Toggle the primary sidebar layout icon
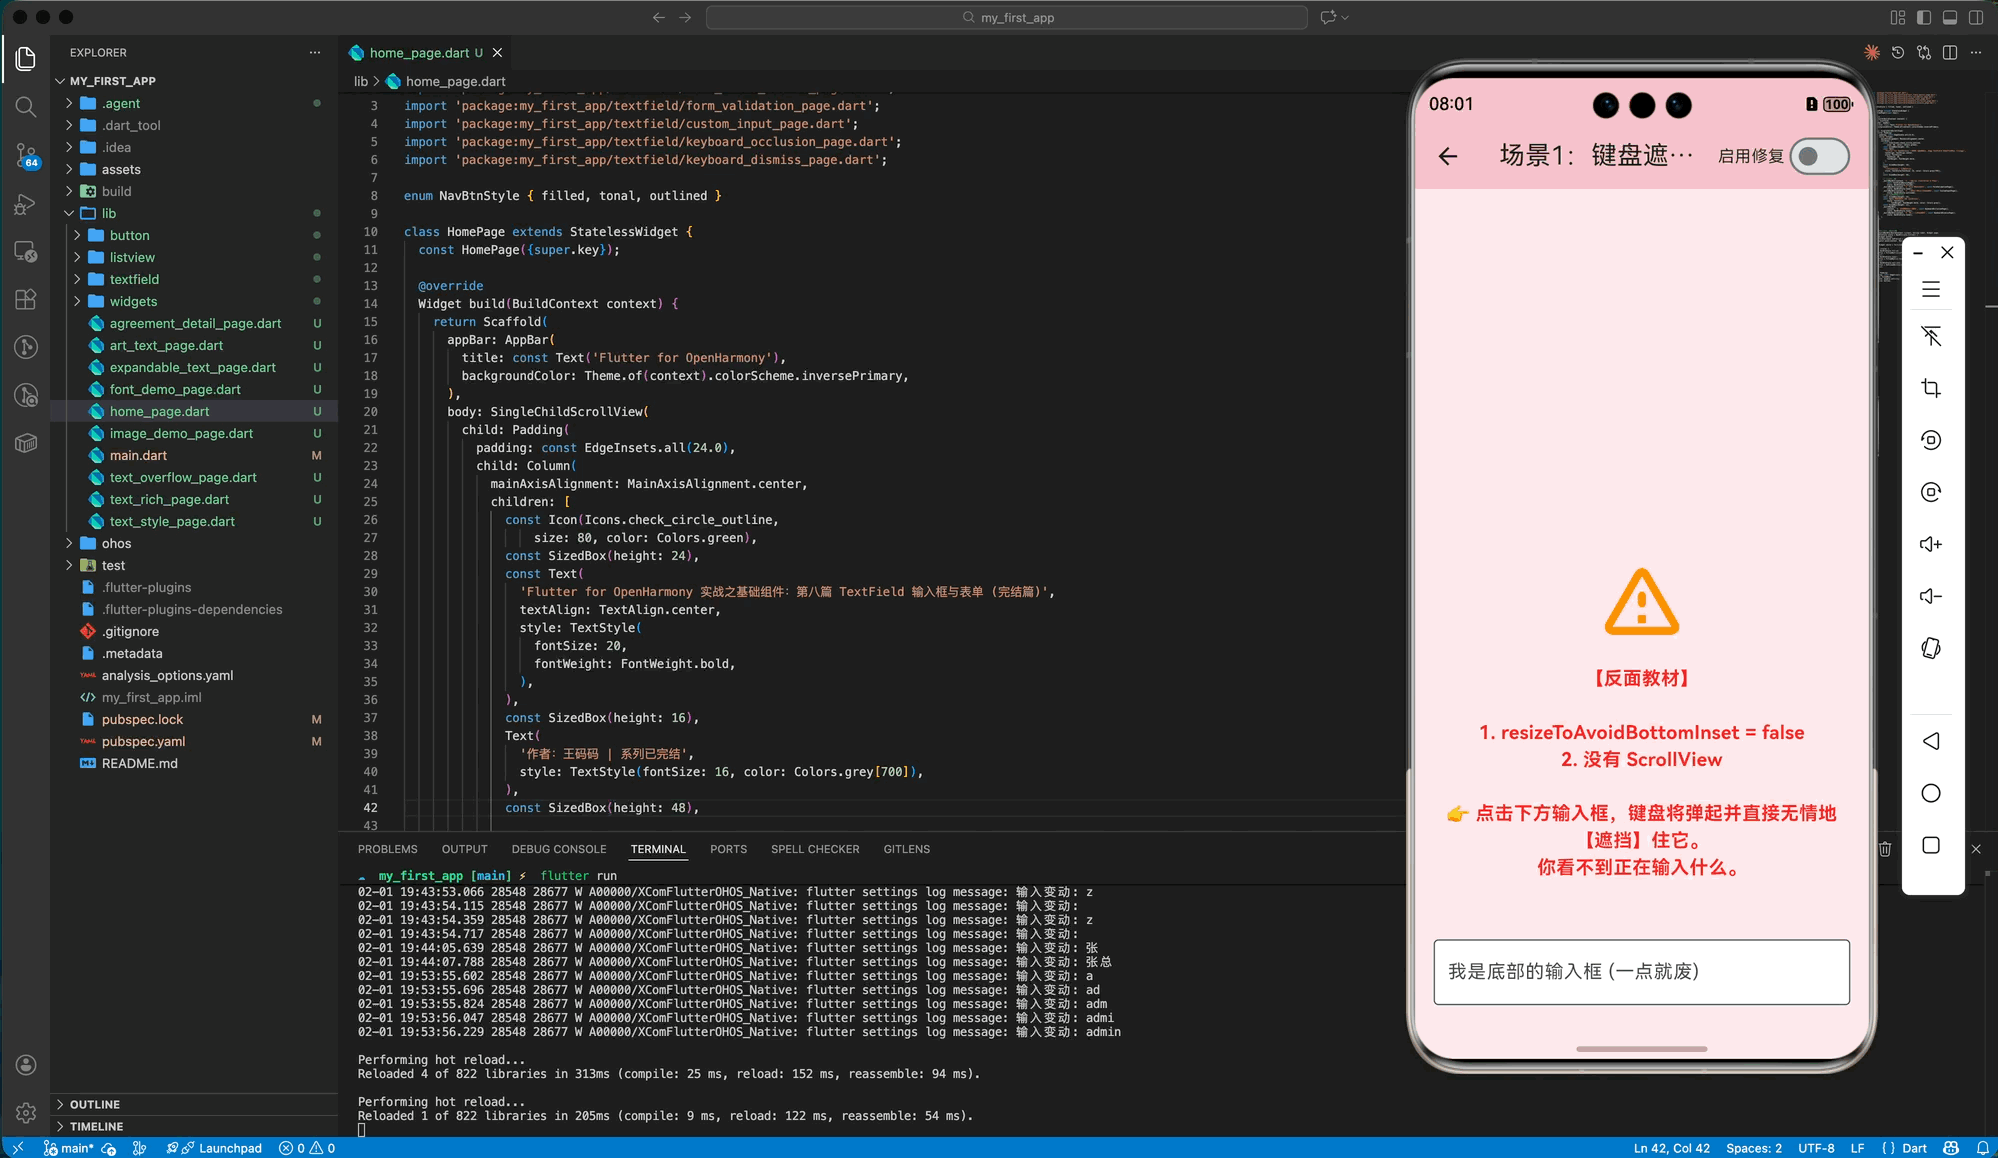Screen dimensions: 1998x1158 (x=1923, y=17)
